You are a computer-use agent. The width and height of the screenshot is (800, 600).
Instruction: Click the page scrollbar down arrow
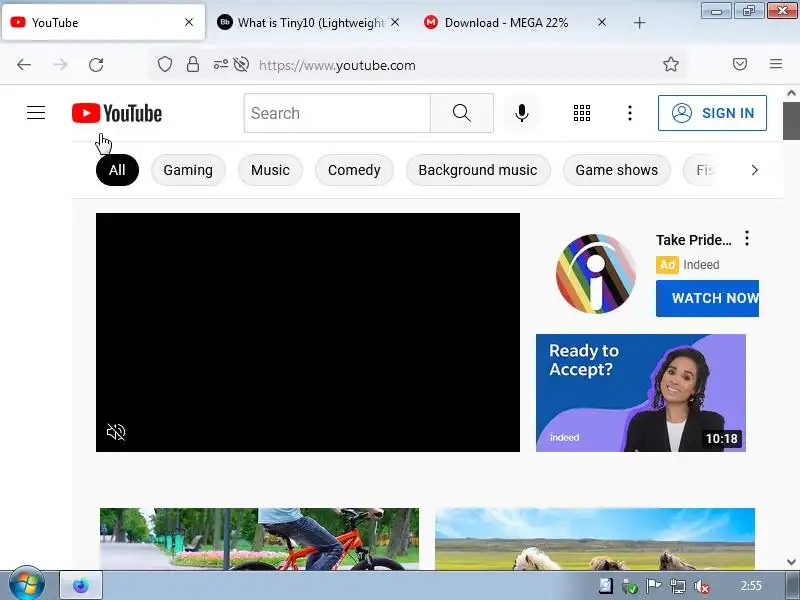(x=791, y=562)
